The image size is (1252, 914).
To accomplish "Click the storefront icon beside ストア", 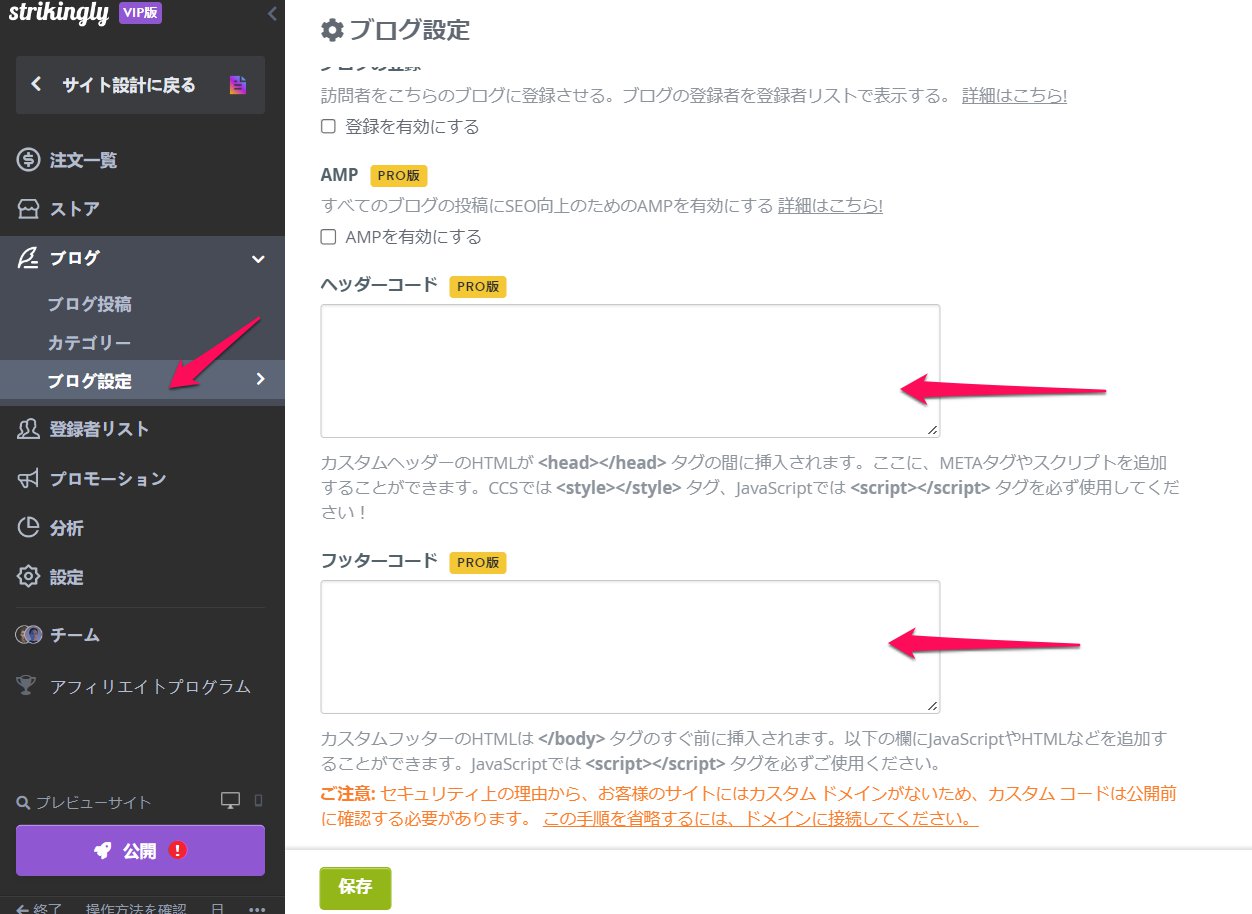I will (28, 209).
